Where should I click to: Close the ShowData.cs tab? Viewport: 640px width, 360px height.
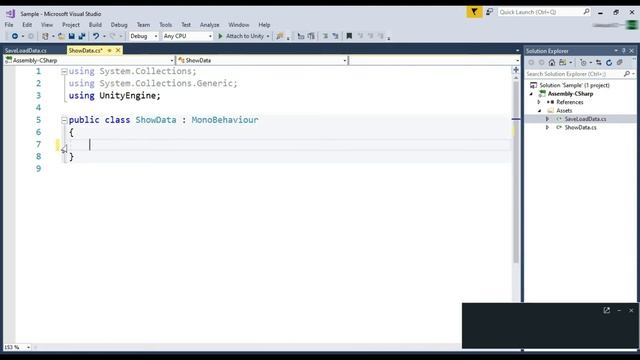coord(118,50)
